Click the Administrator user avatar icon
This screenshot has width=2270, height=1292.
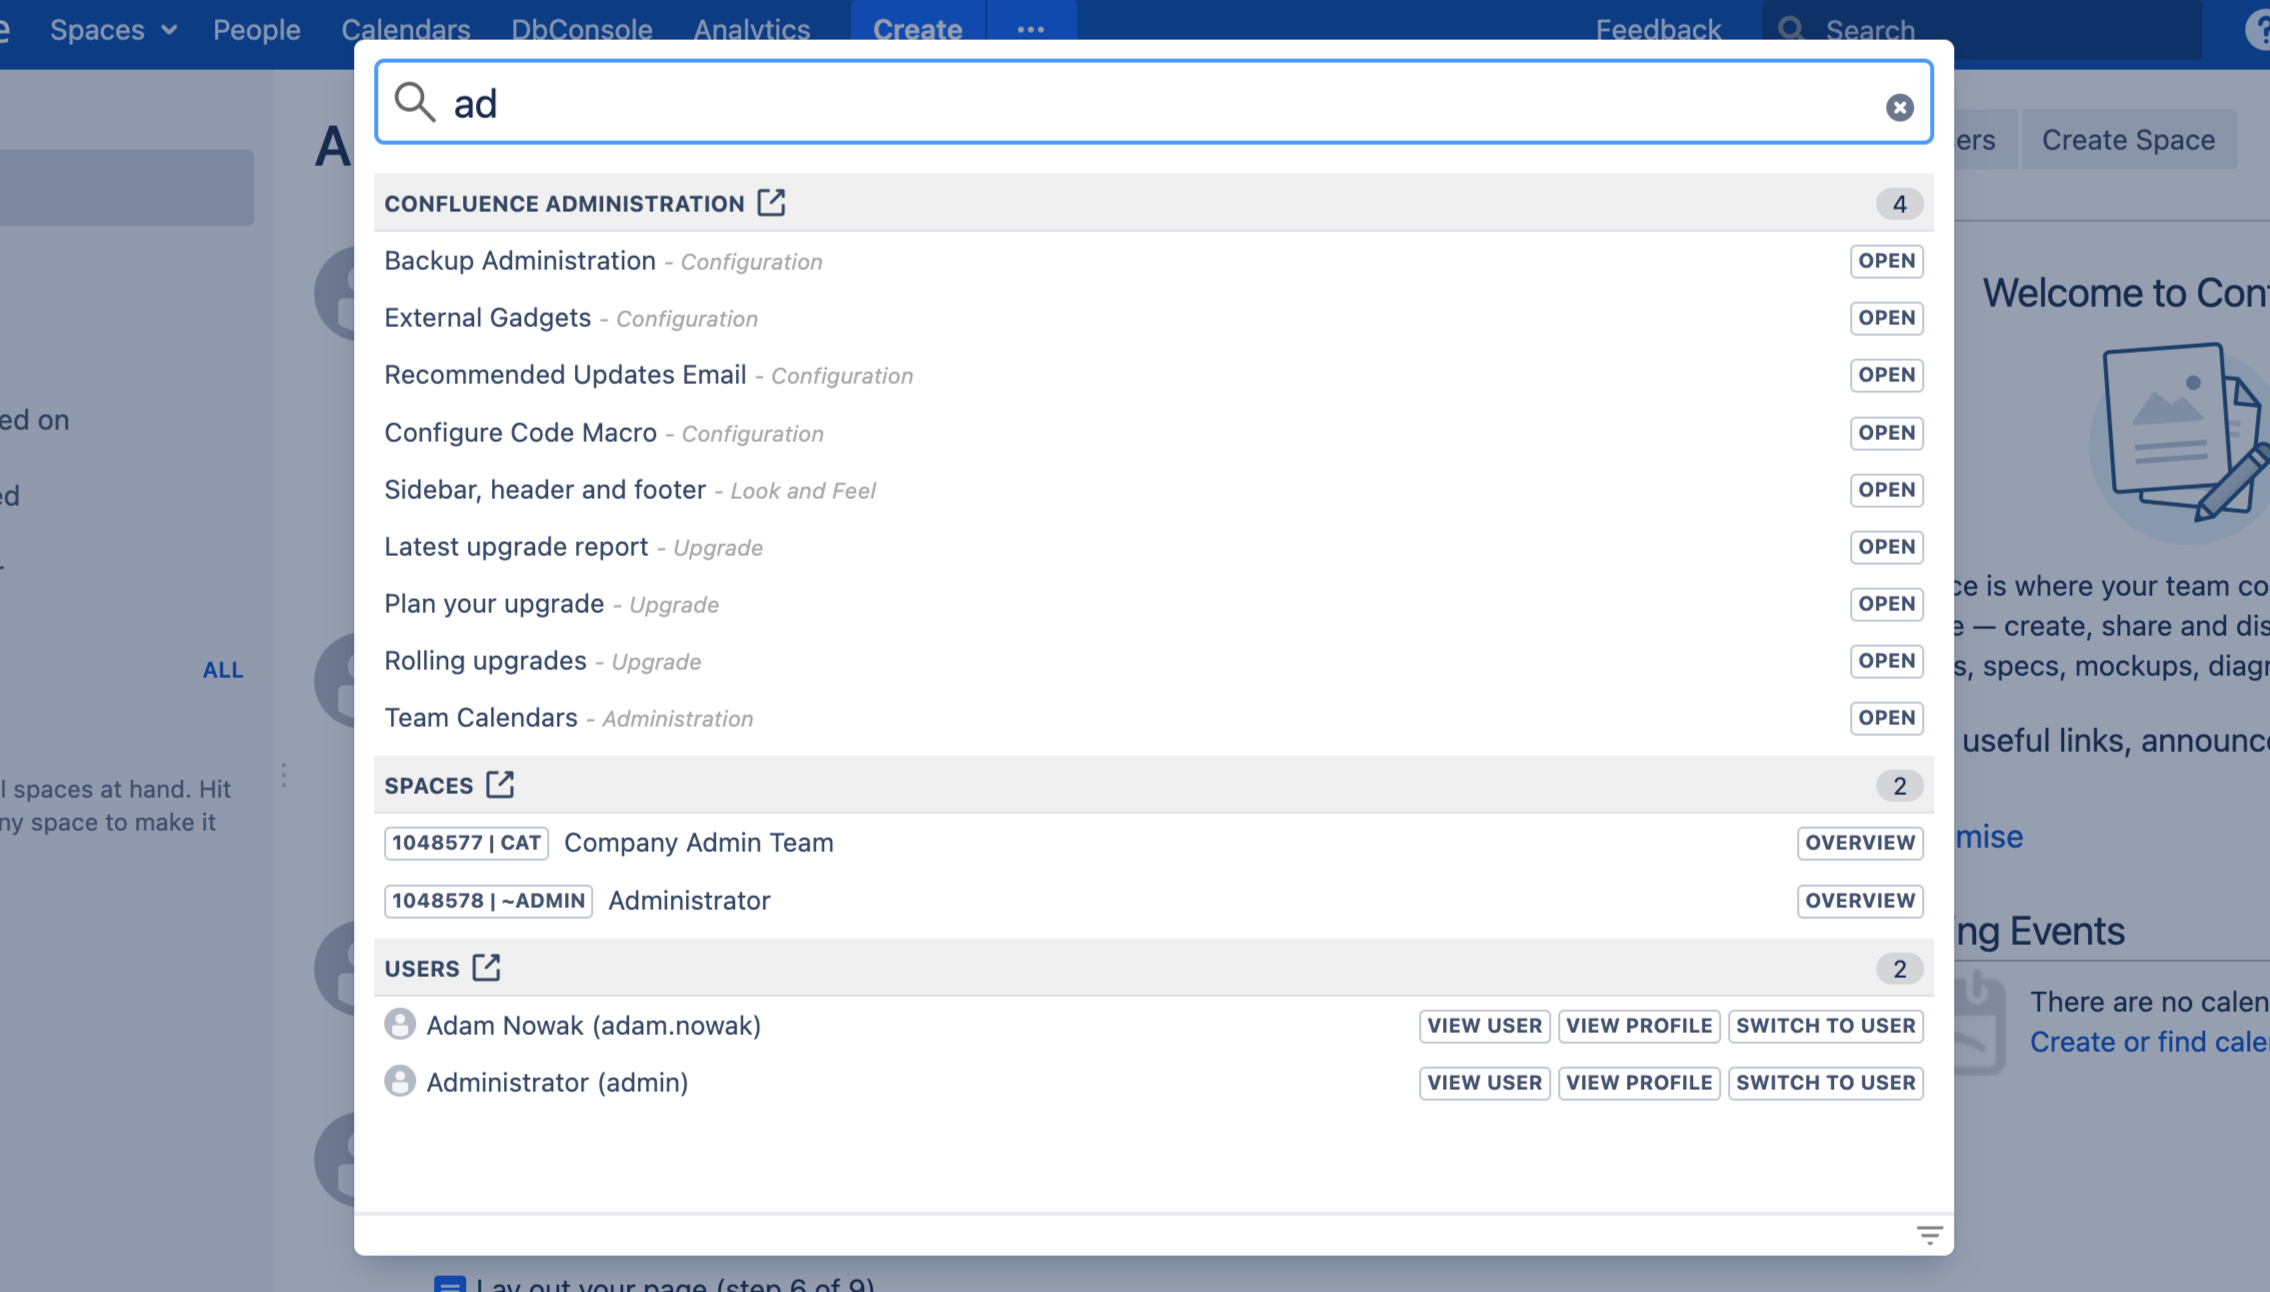(x=400, y=1081)
